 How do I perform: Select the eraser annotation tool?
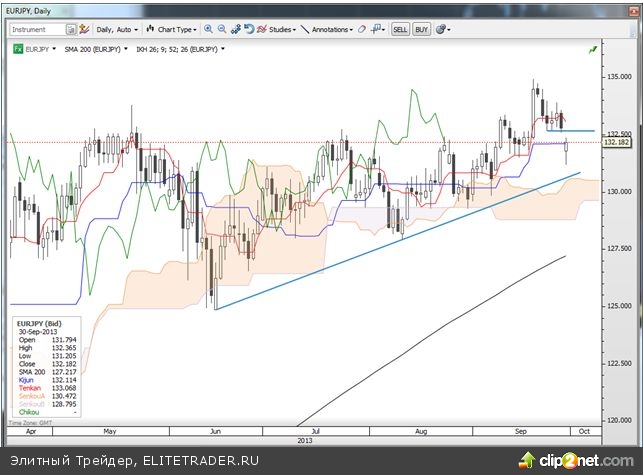pyautogui.click(x=362, y=30)
